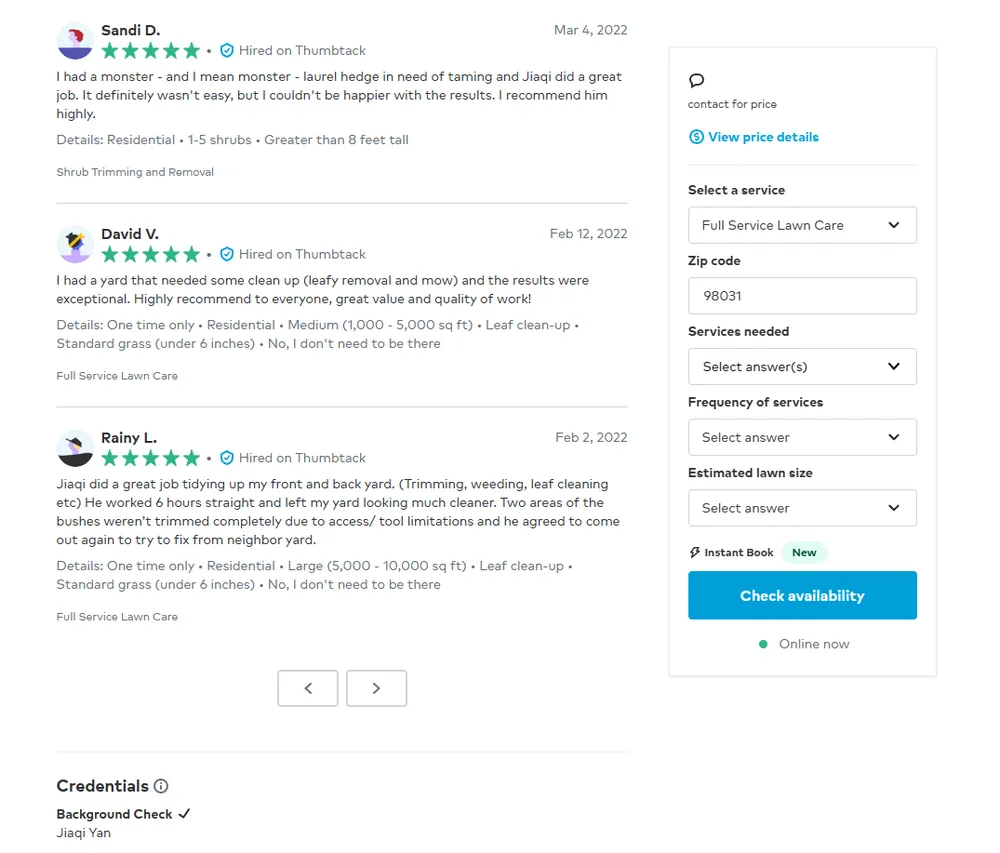
Task: Go to next page of reviews
Action: coord(376,688)
